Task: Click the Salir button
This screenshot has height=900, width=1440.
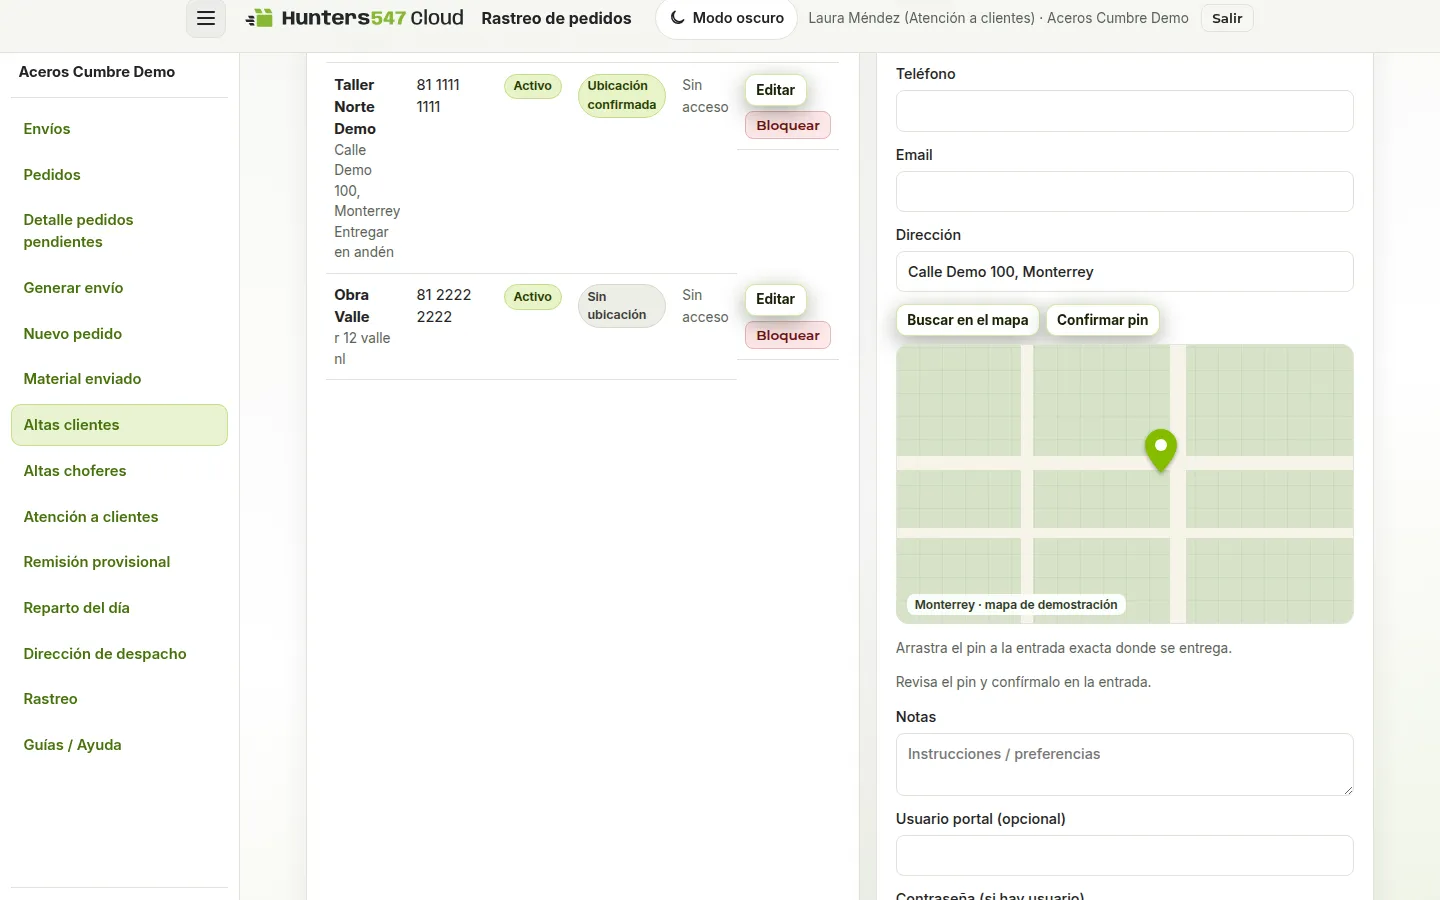Action: (x=1227, y=18)
